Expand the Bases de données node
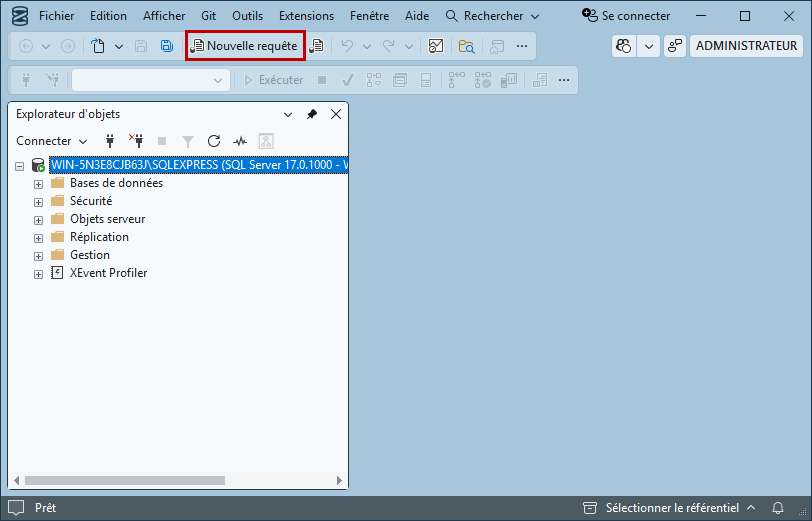 pos(38,184)
